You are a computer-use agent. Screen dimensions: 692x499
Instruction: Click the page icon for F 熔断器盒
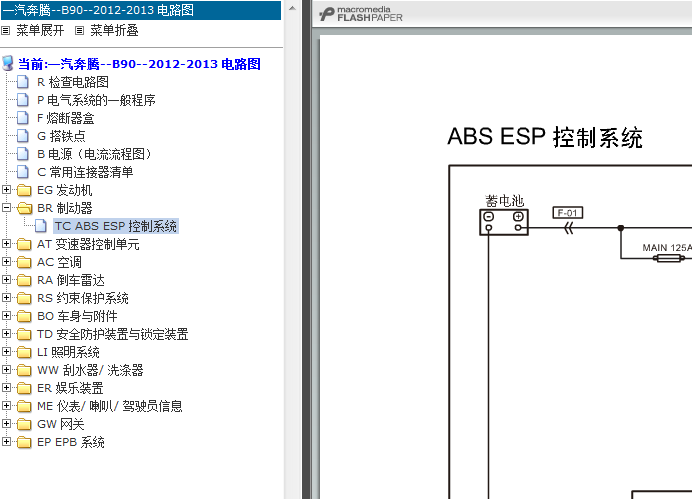23,118
